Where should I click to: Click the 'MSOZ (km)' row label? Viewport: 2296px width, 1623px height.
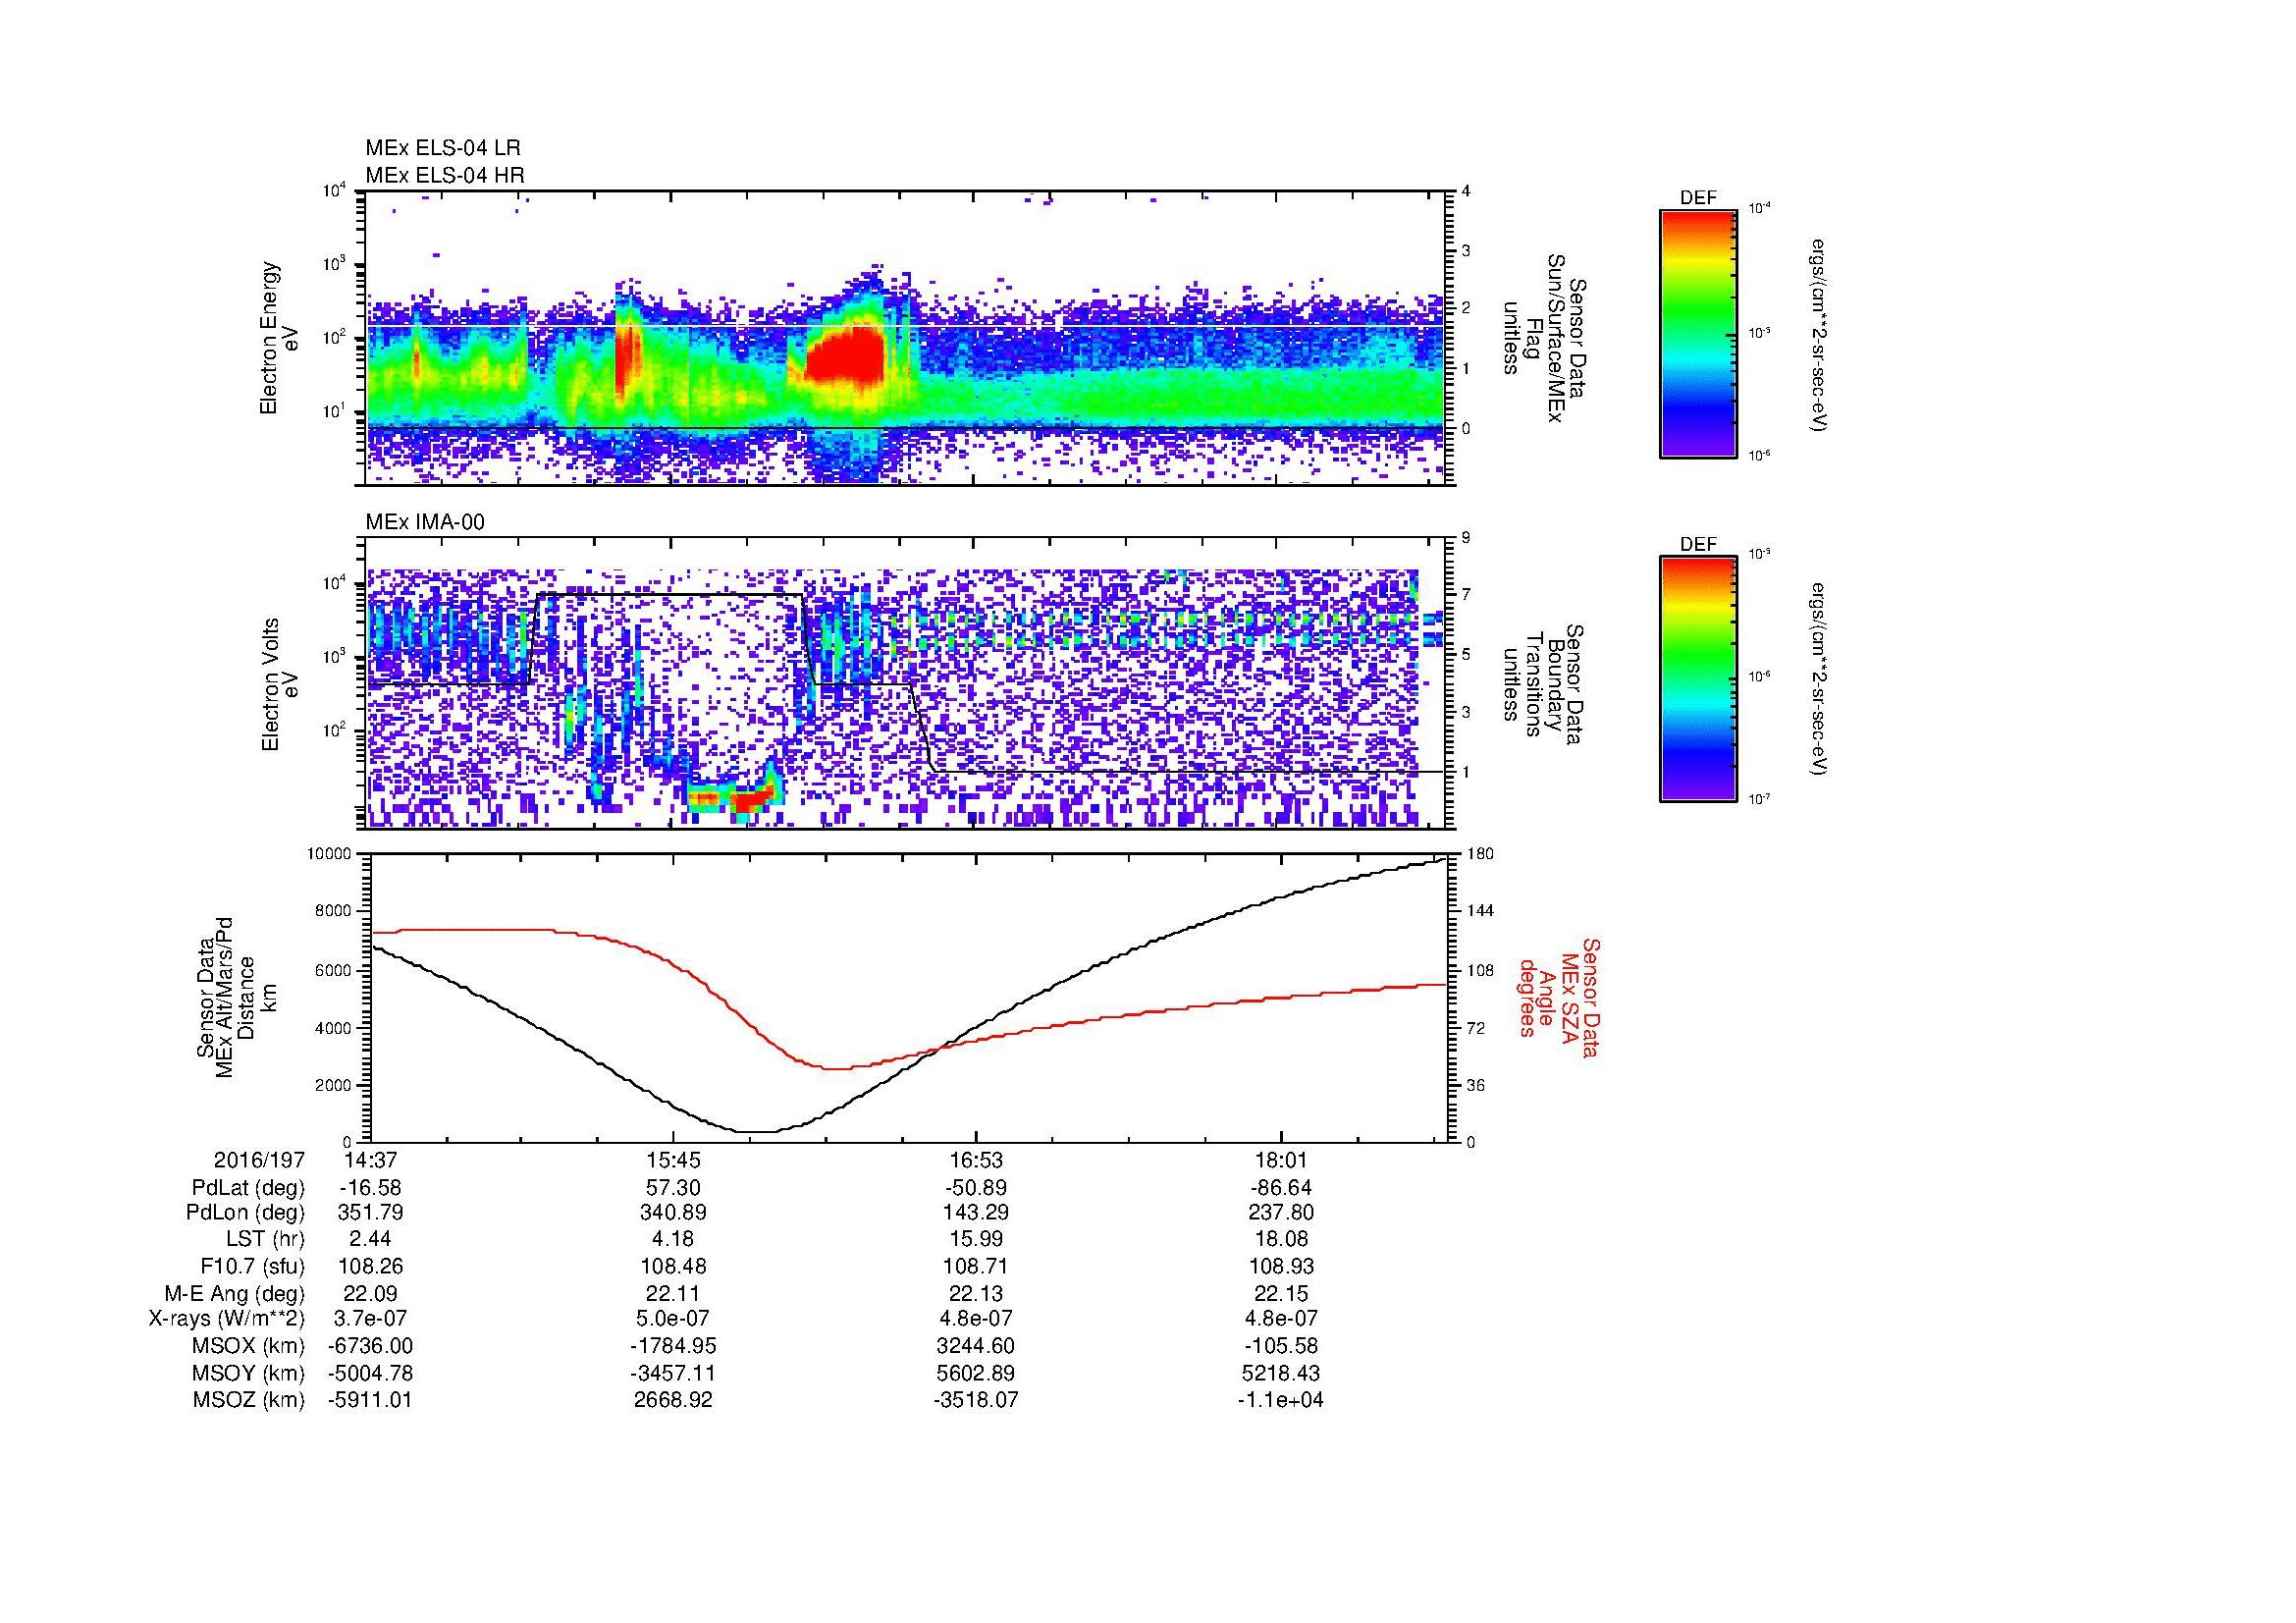pyautogui.click(x=249, y=1400)
